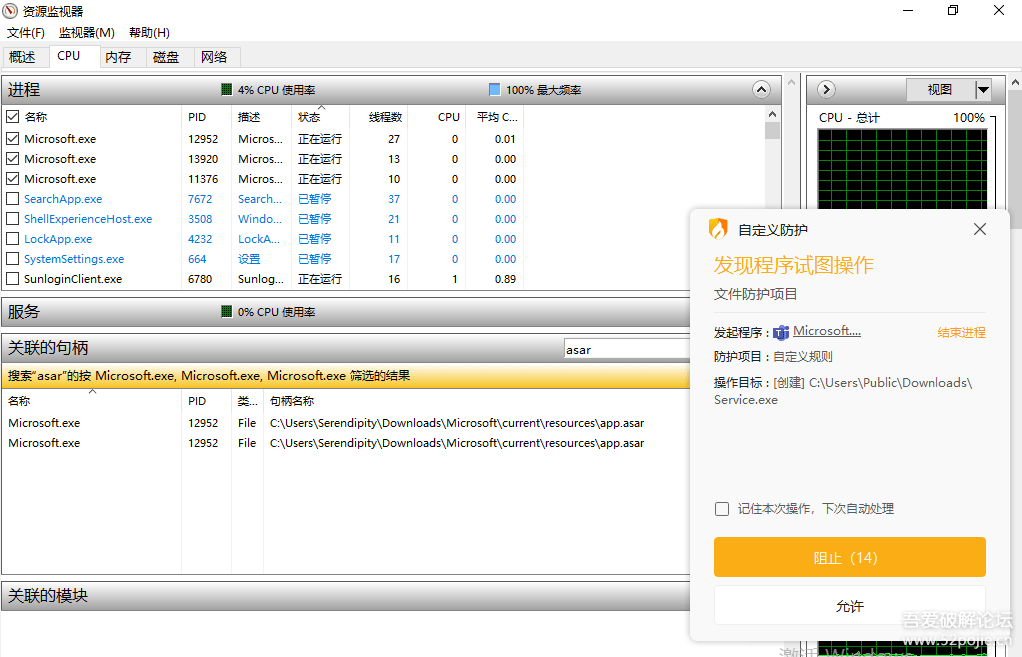
Task: Click the asar handle search field
Action: [x=627, y=349]
